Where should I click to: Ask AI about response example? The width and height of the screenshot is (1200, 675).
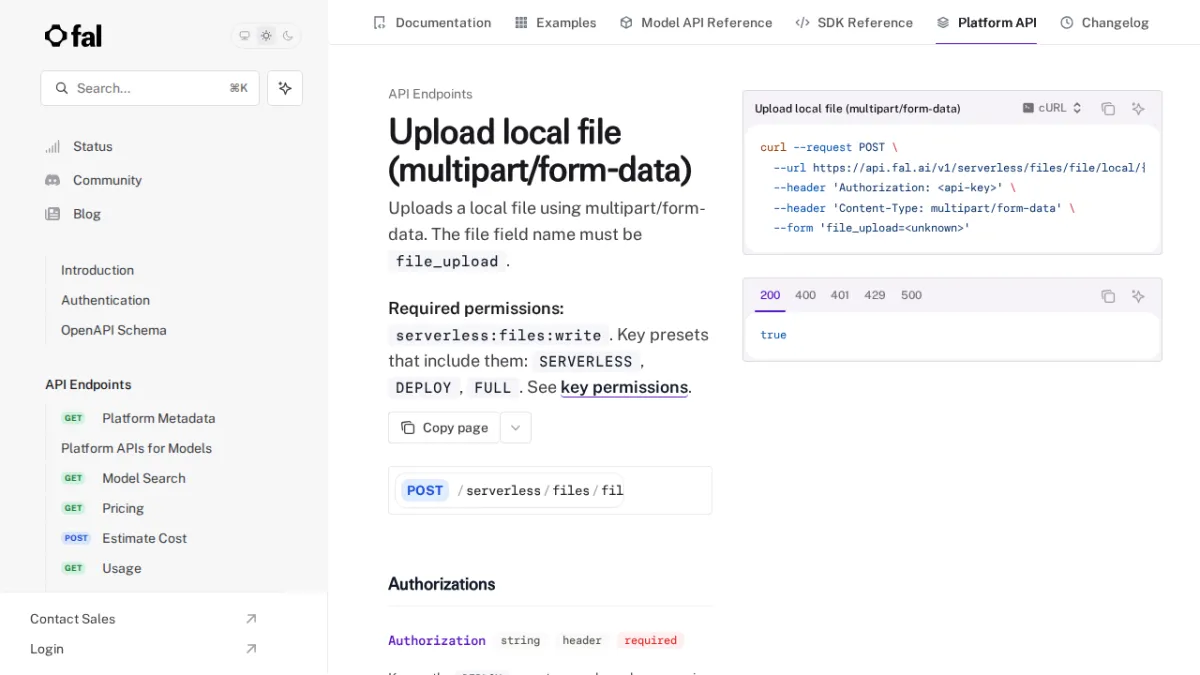[x=1138, y=296]
